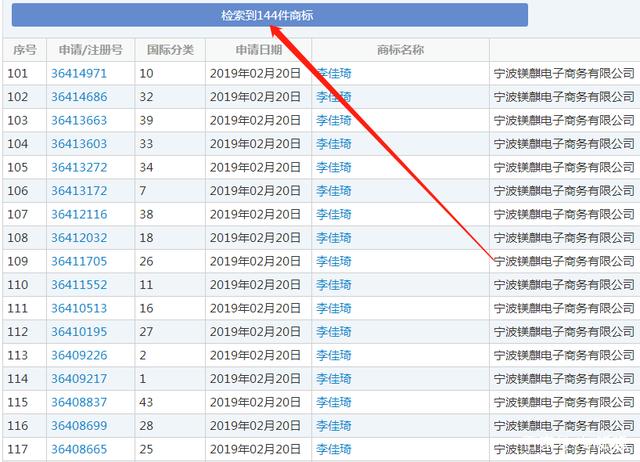Select class value 28 in row 116
The width and height of the screenshot is (640, 462).
[x=146, y=426]
